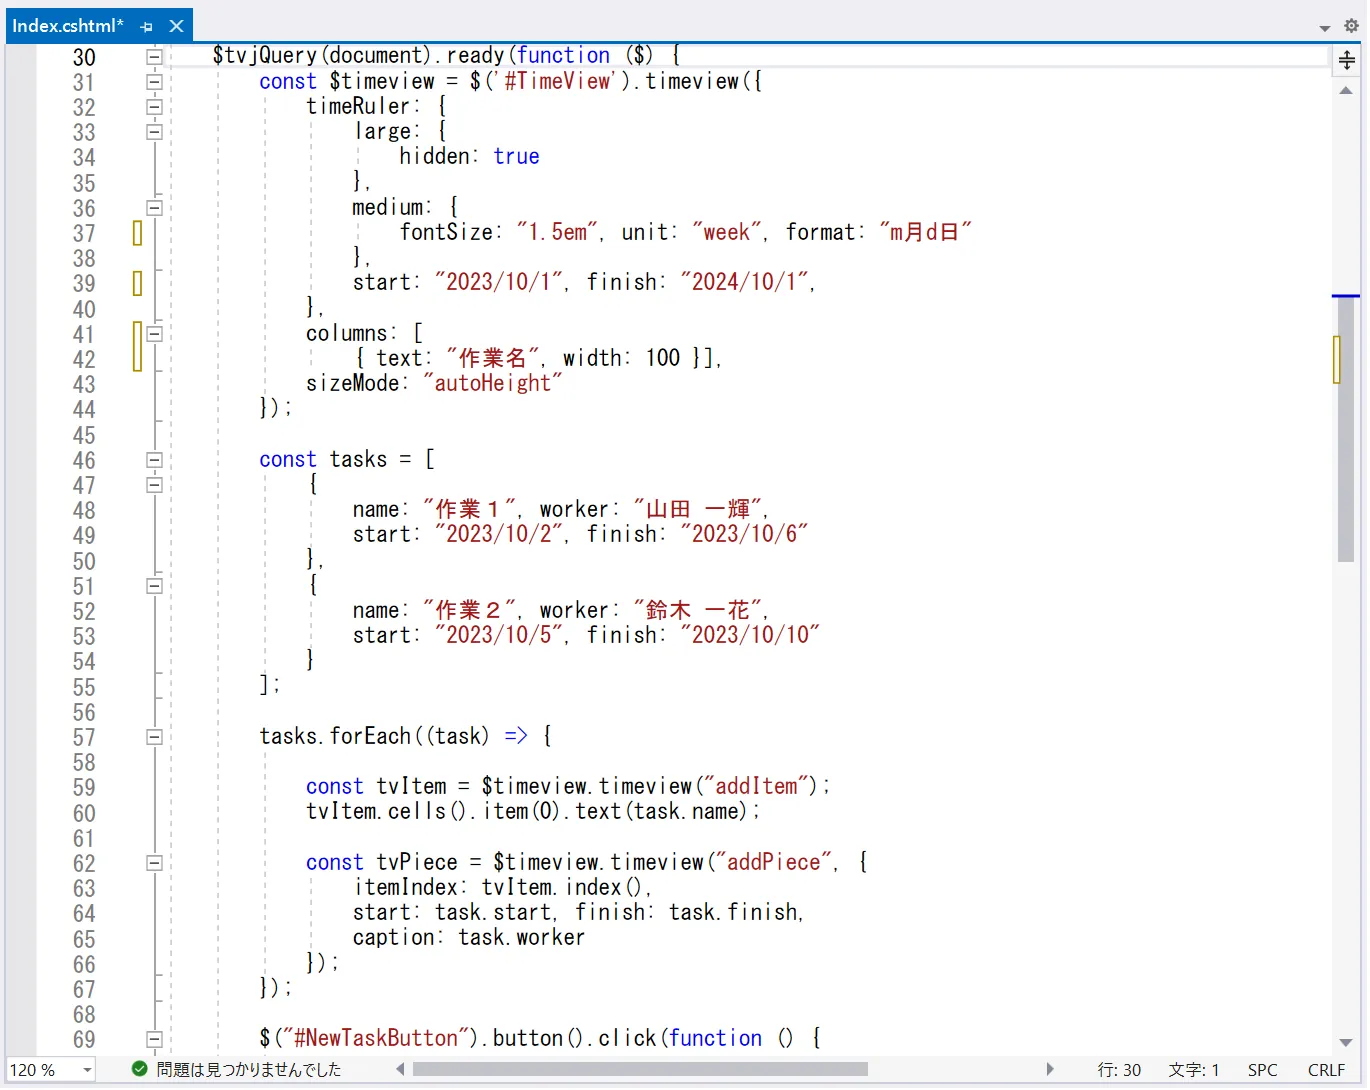Select the Index.cshtml tab

tap(68, 26)
